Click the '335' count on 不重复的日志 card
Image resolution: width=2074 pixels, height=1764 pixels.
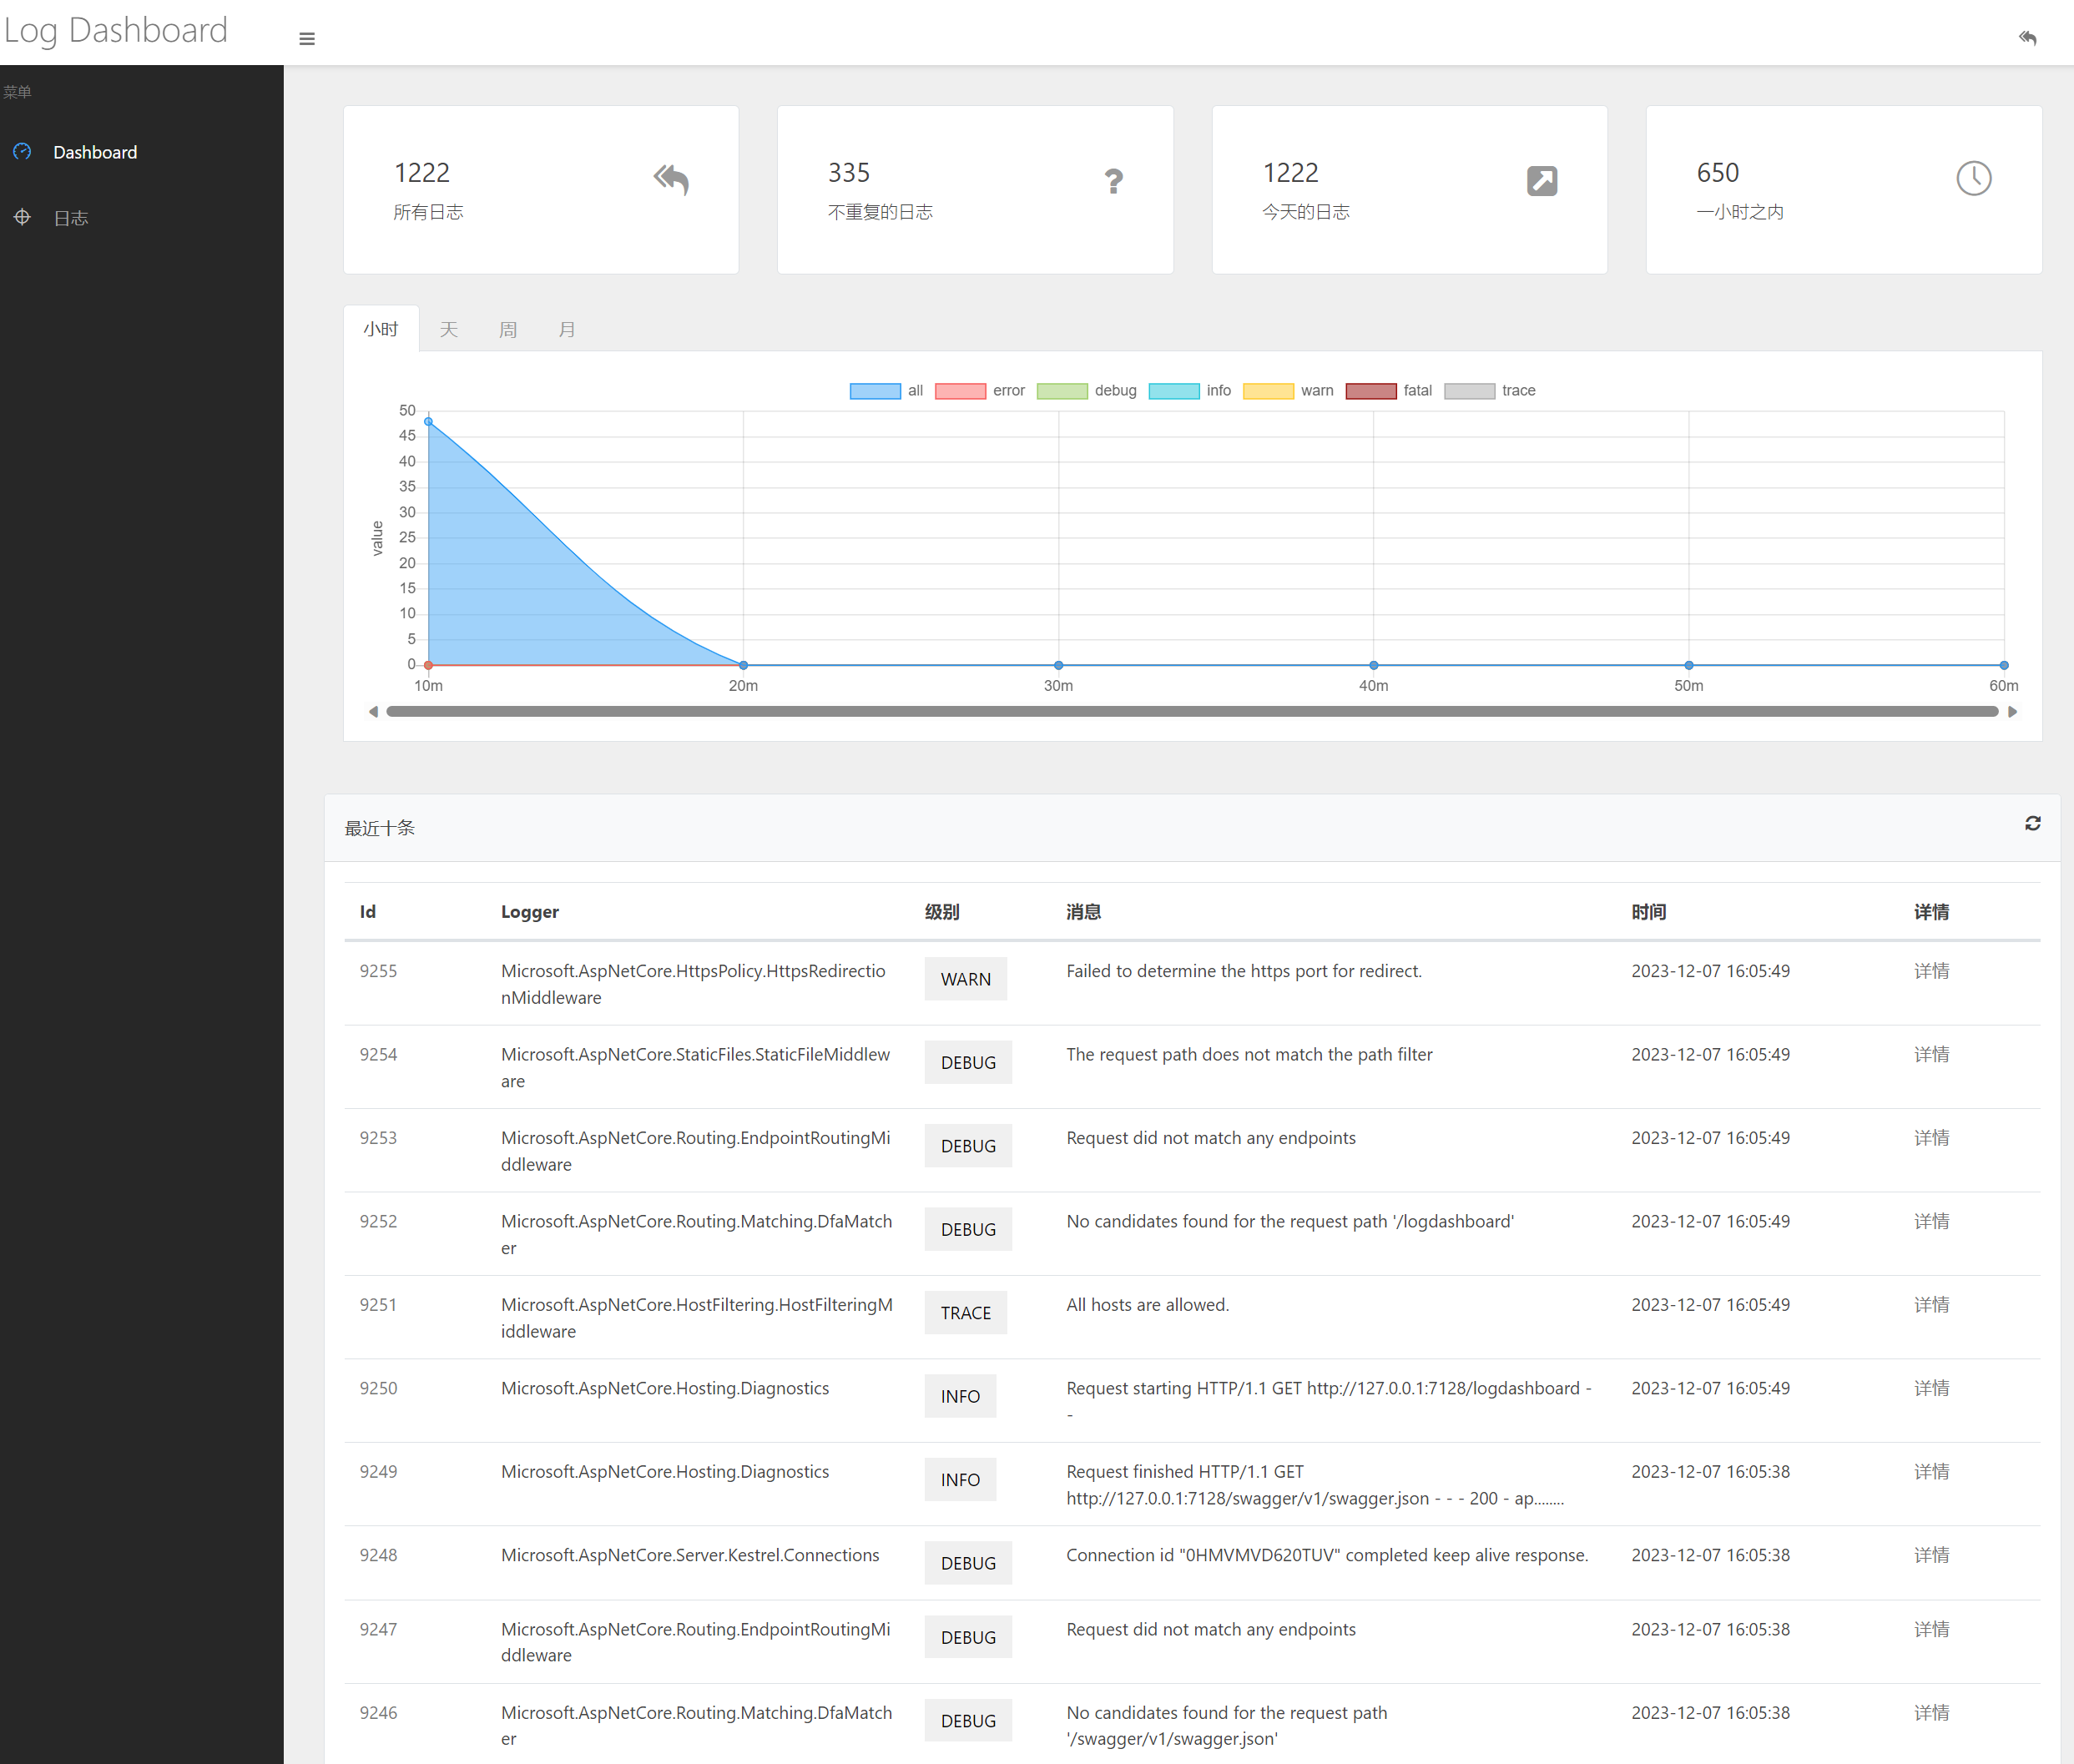(849, 173)
